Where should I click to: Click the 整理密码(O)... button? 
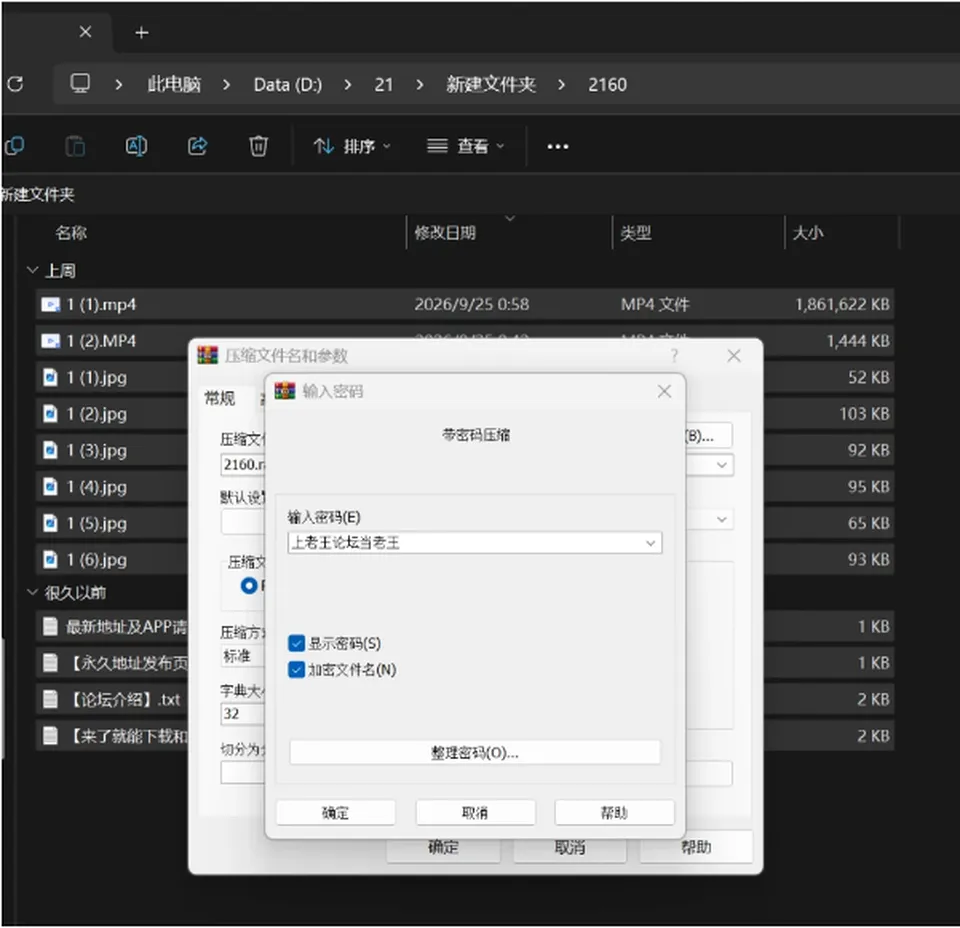475,752
